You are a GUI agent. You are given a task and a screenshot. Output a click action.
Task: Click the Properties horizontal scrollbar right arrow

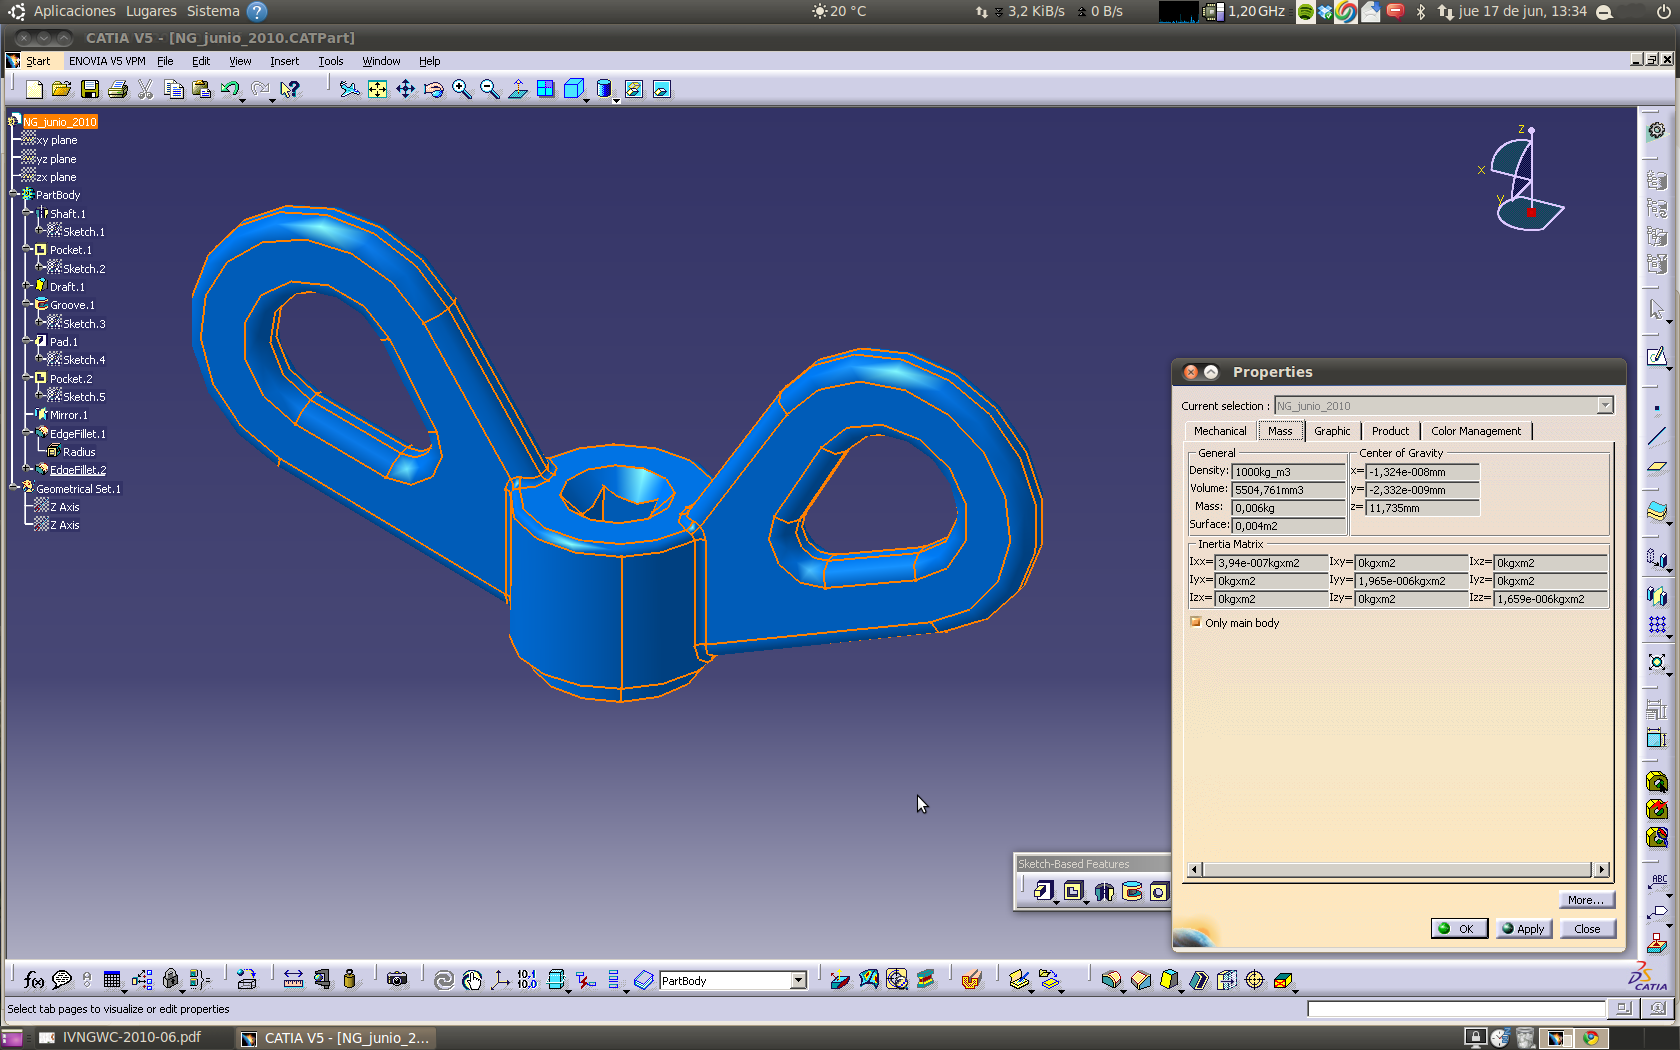click(1602, 870)
